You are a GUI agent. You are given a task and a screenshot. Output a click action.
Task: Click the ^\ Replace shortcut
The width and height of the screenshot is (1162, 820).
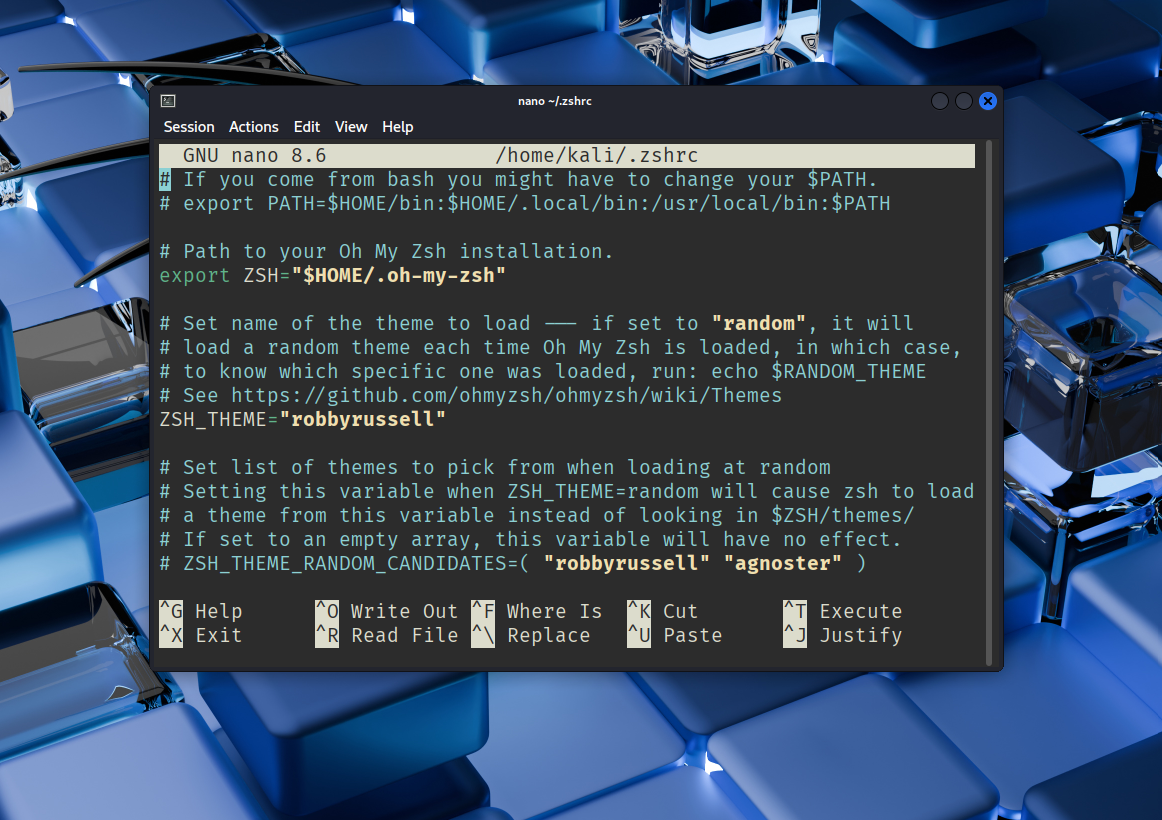pos(531,636)
